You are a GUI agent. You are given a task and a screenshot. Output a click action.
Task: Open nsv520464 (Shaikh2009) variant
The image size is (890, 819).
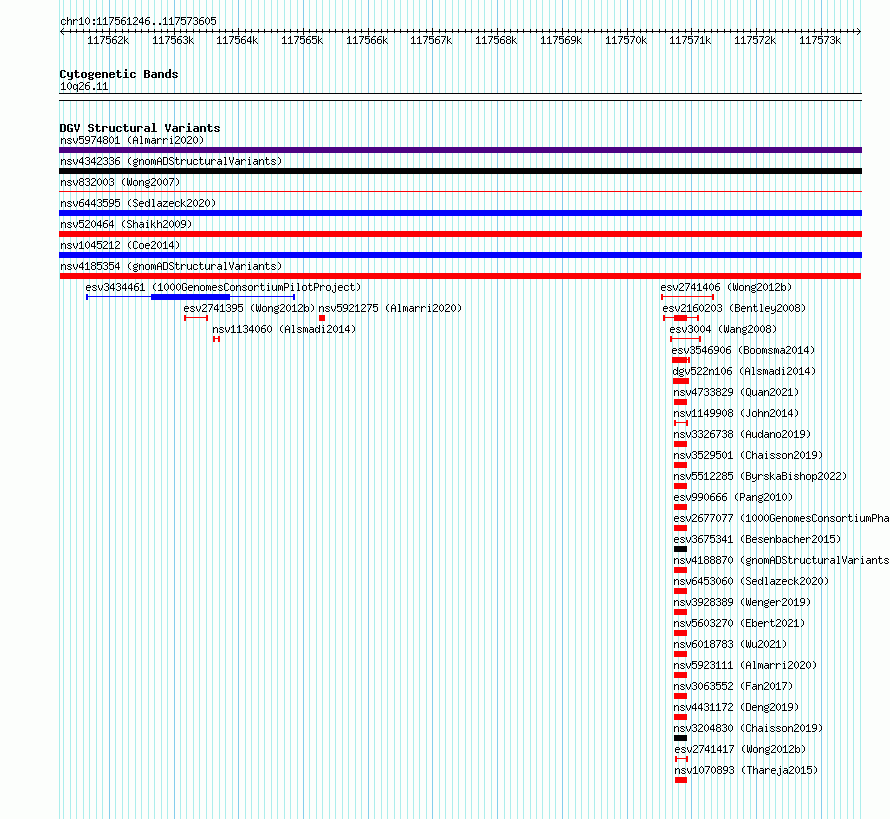point(126,224)
